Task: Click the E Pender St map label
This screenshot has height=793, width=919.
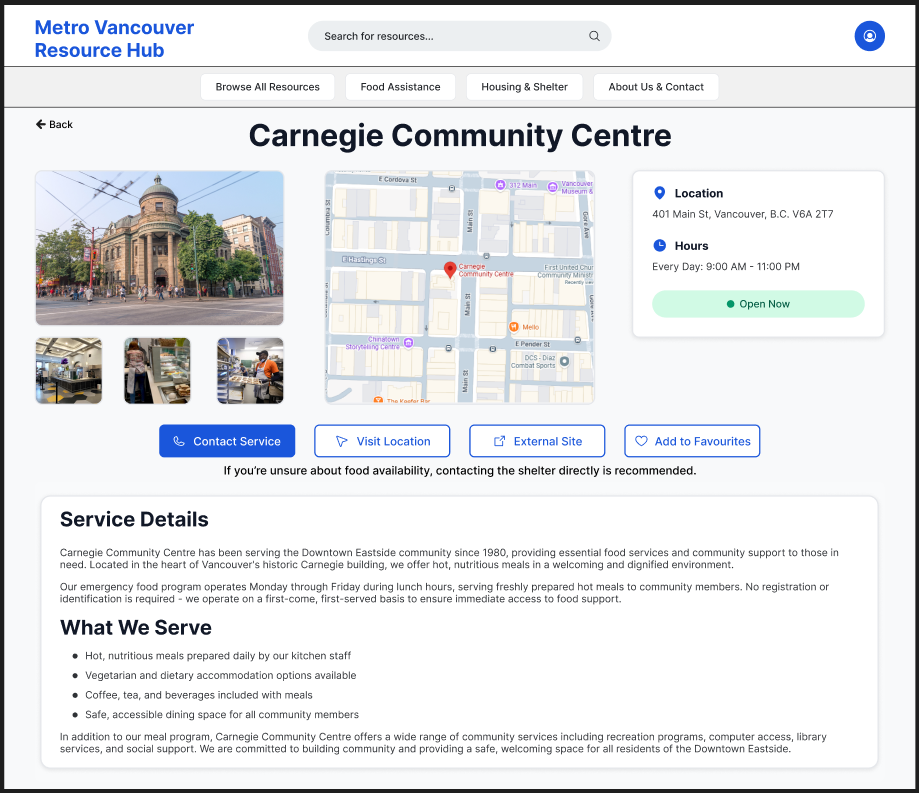Action: click(532, 344)
